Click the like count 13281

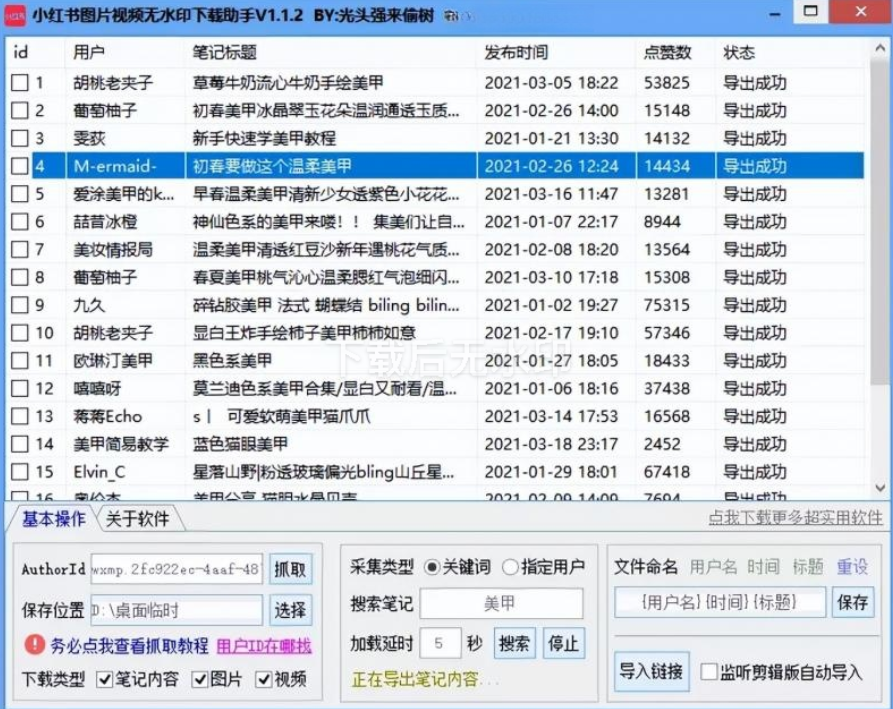click(666, 194)
